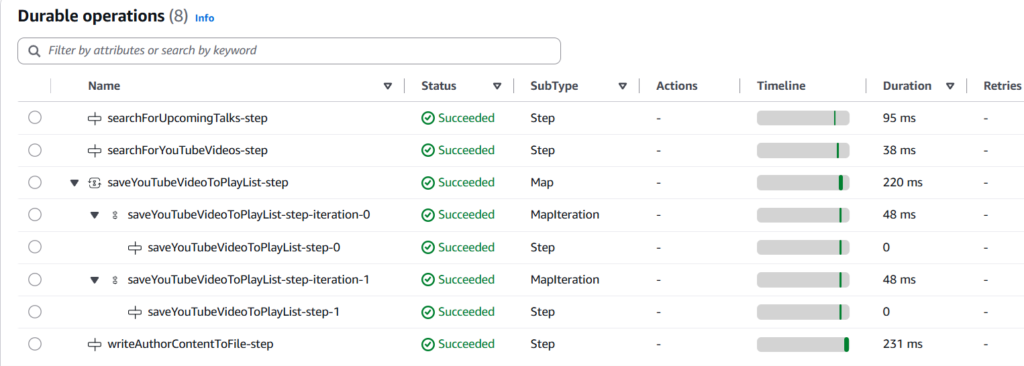Image resolution: width=1024 pixels, height=366 pixels.
Task: Focus the filter by attributes search field
Action: click(x=289, y=50)
